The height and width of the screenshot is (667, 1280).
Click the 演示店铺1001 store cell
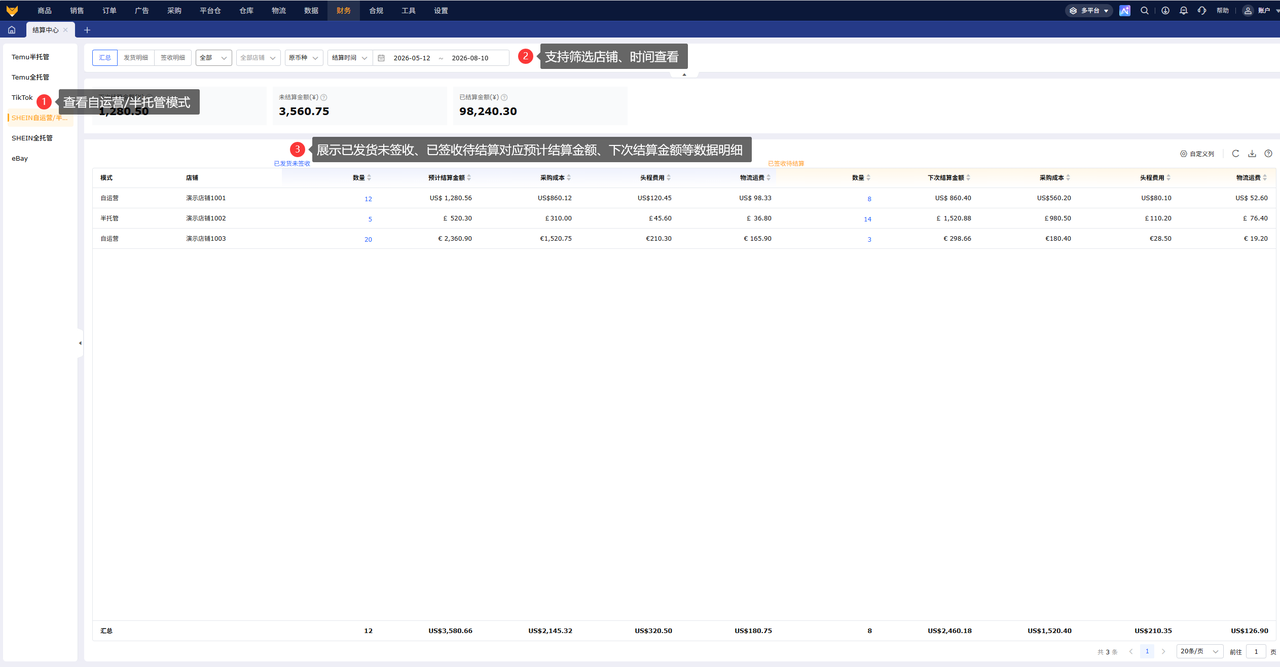pos(206,198)
